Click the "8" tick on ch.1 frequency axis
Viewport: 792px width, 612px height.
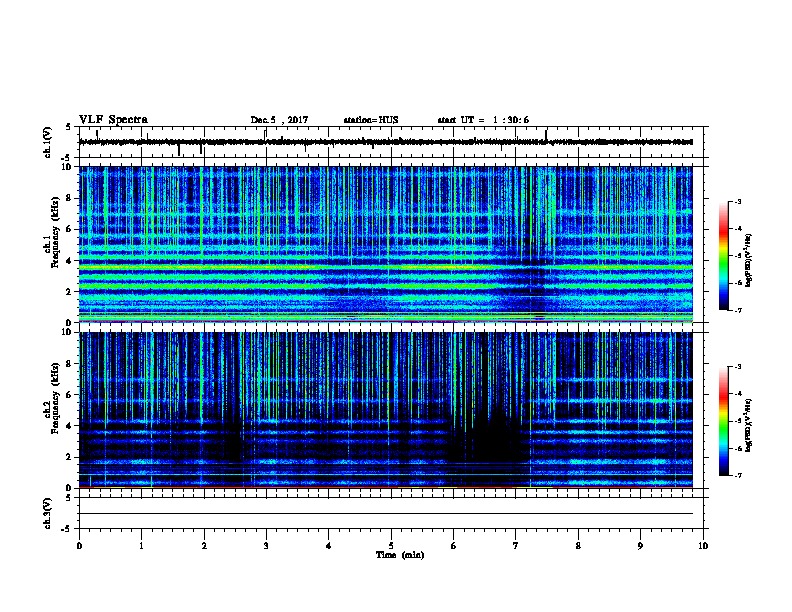click(x=70, y=198)
